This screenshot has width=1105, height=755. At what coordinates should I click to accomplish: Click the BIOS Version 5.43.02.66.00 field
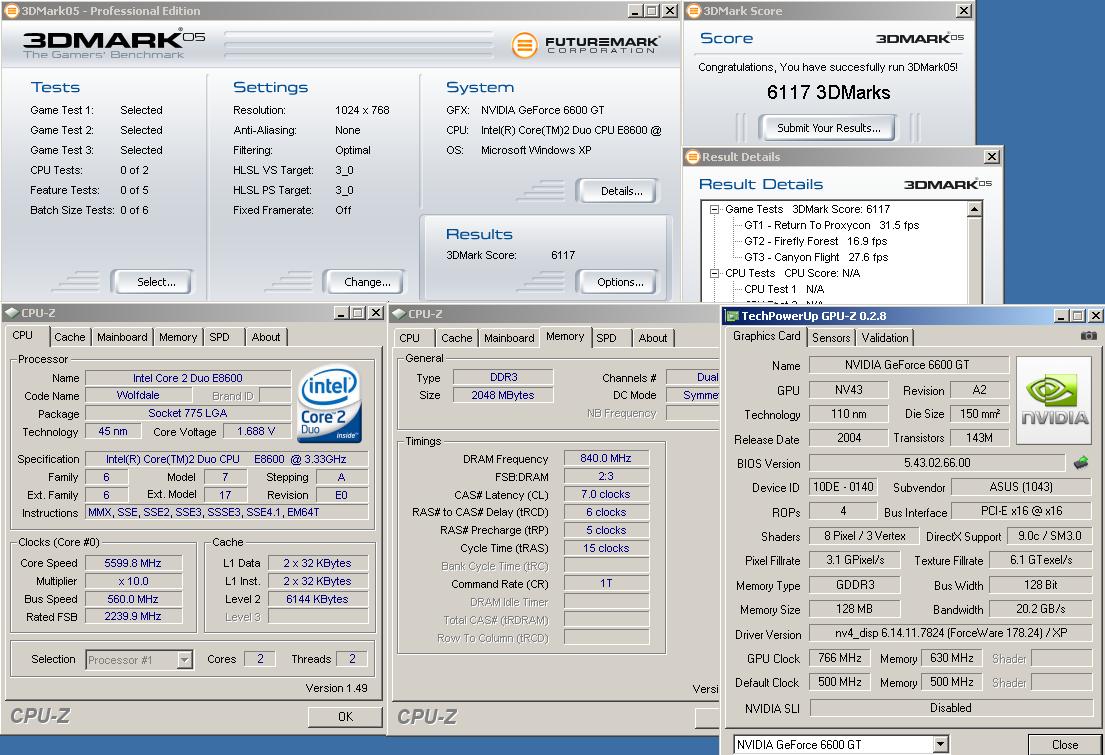tap(937, 462)
